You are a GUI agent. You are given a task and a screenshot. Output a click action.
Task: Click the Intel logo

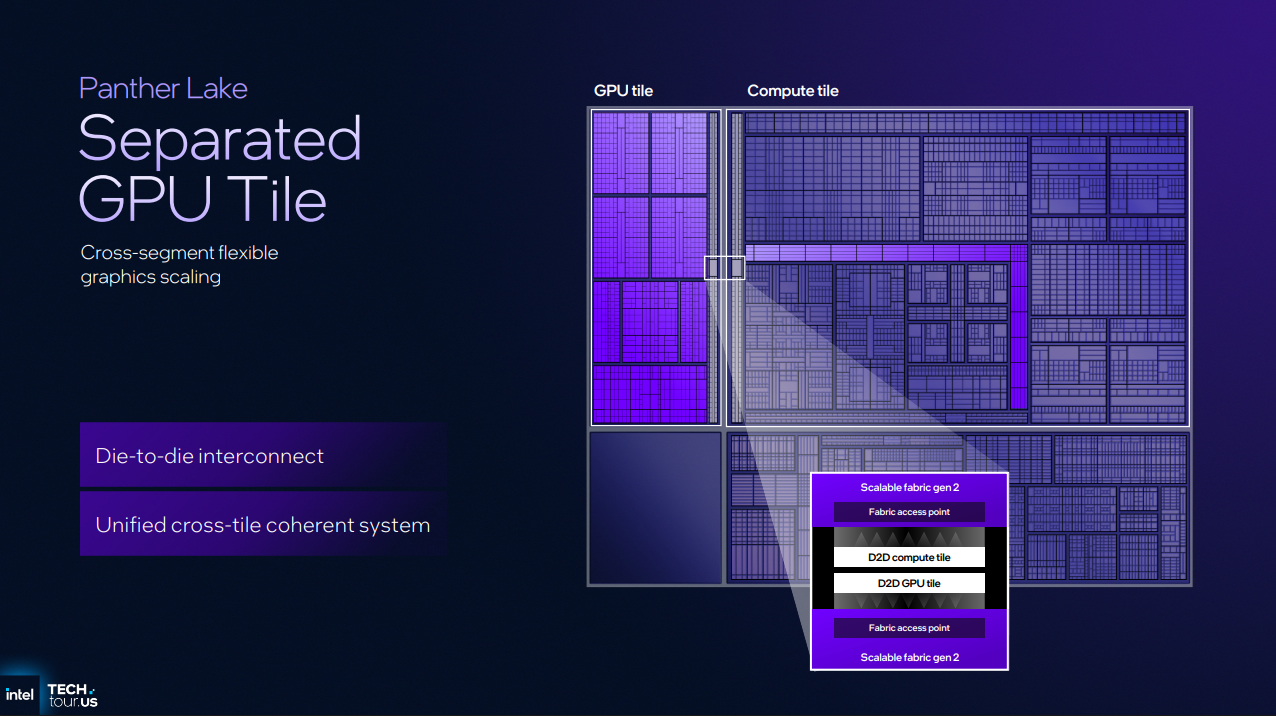pyautogui.click(x=19, y=694)
